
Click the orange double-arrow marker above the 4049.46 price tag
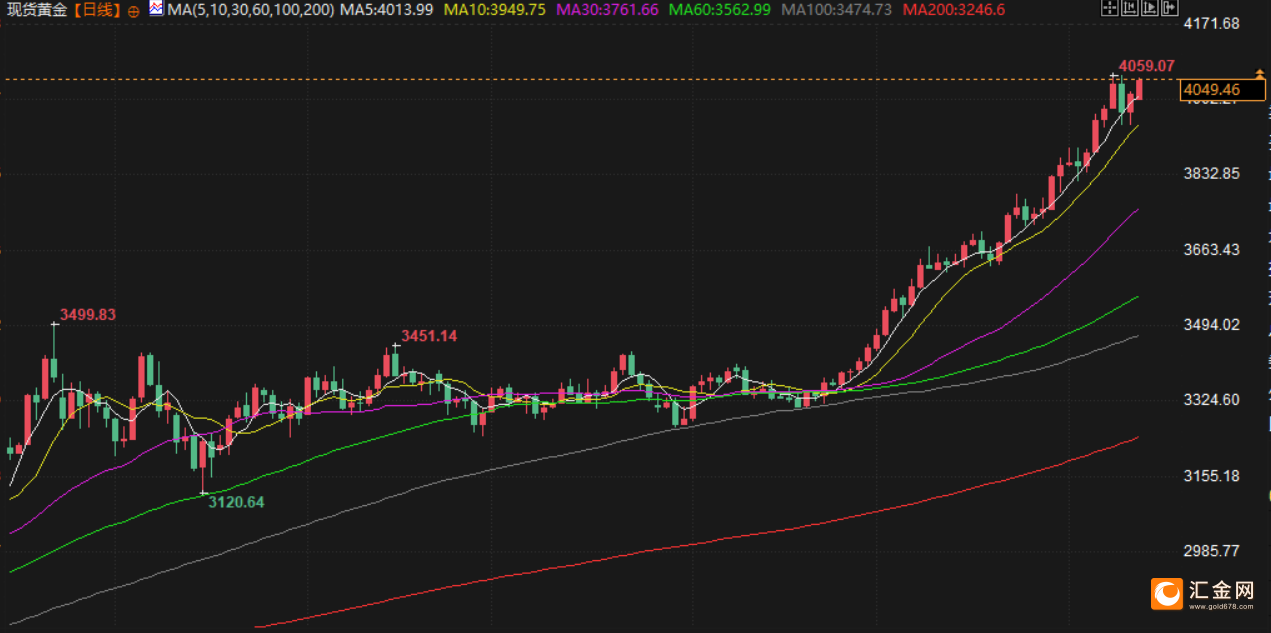pos(1260,76)
